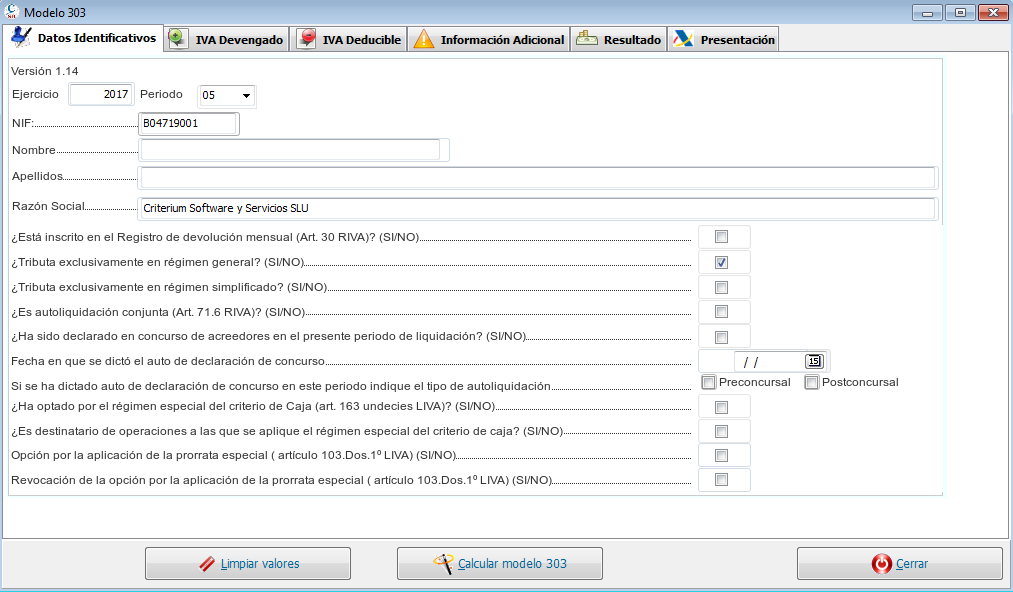Image resolution: width=1013 pixels, height=592 pixels.
Task: Switch to the IVA Devengado tab
Action: click(x=226, y=39)
